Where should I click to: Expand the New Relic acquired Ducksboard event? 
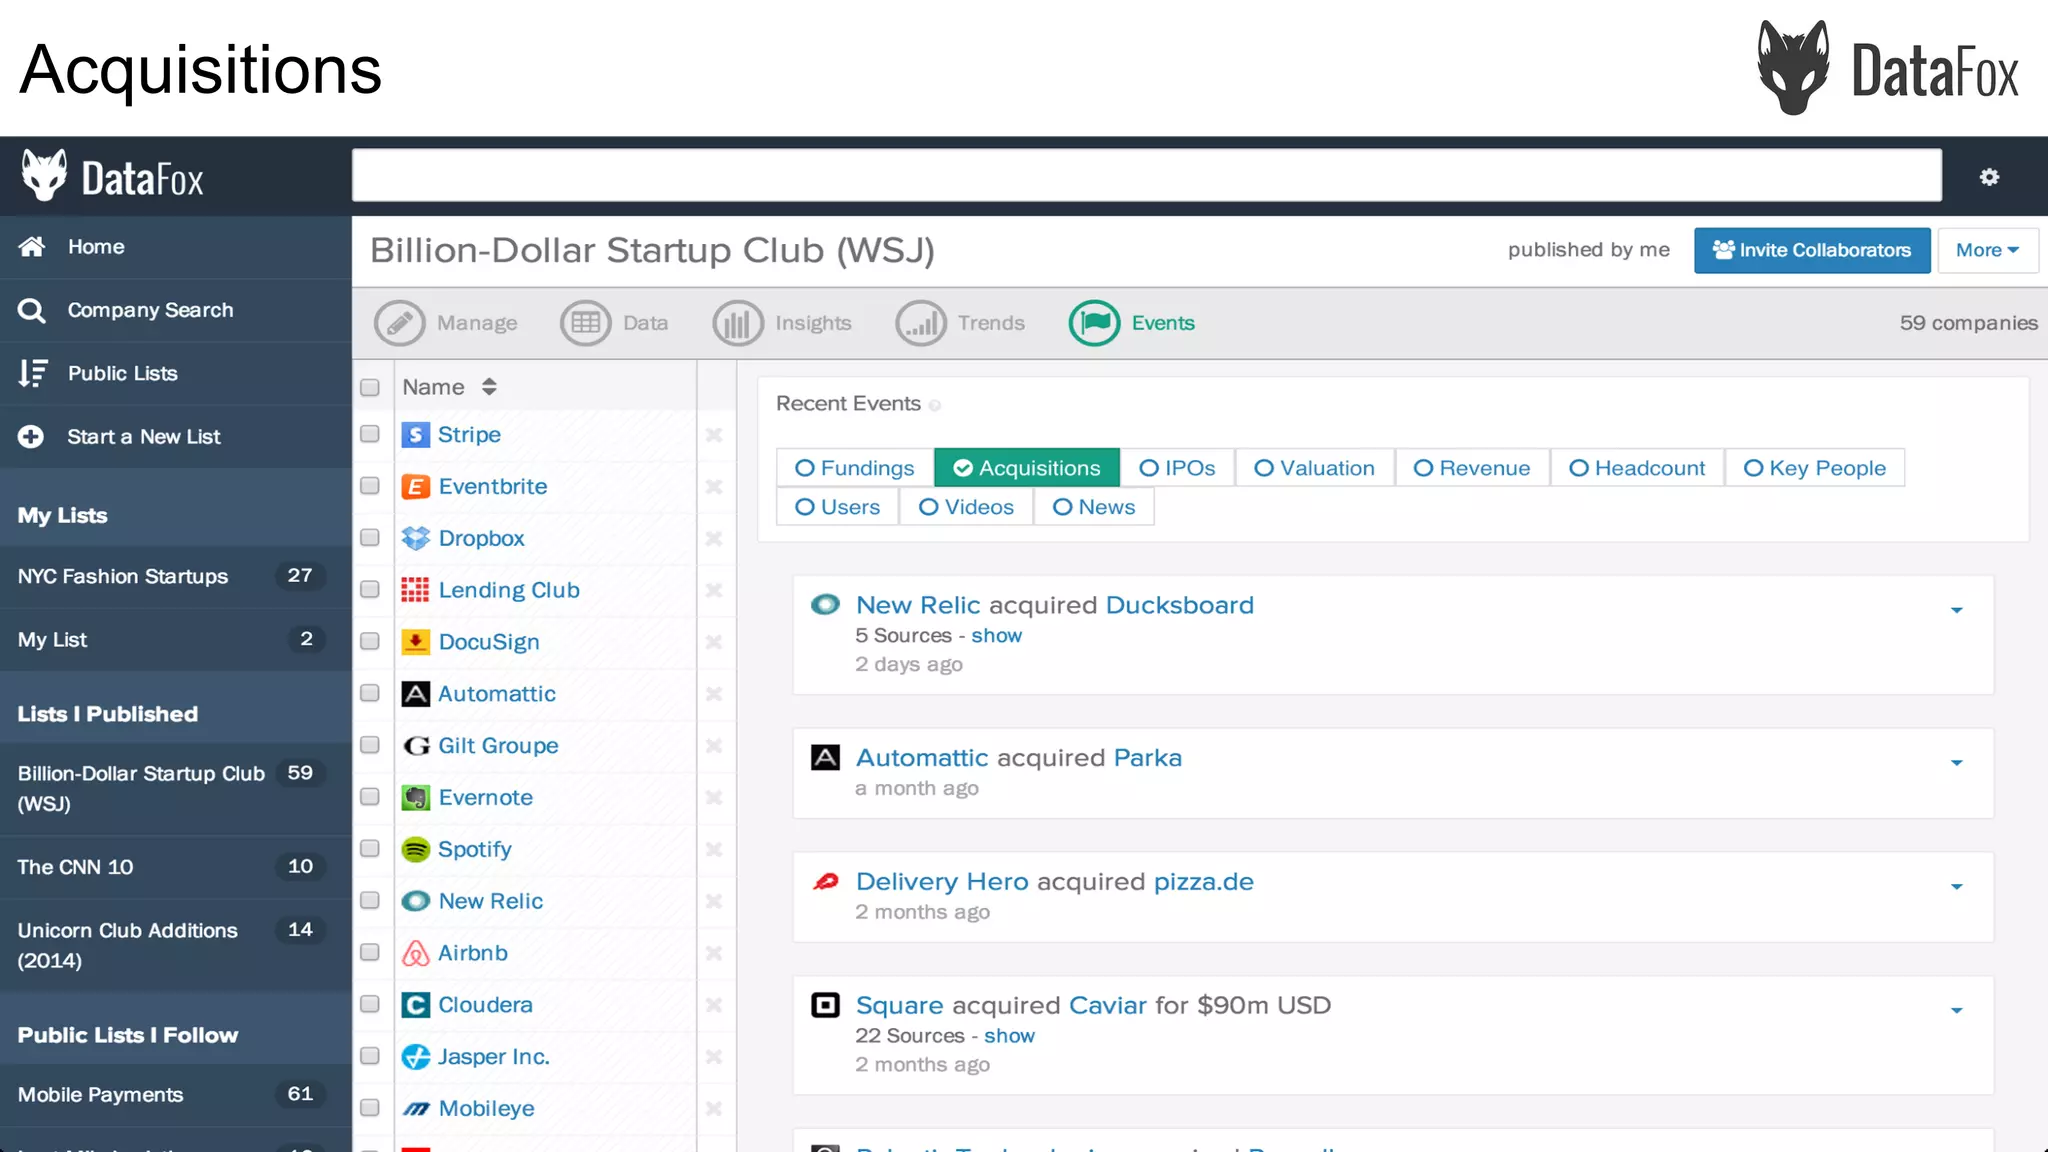[x=1956, y=610]
